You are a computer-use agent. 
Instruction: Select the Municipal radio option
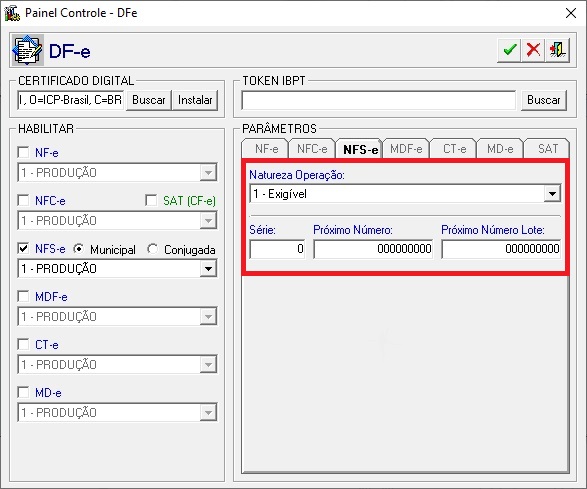79,249
